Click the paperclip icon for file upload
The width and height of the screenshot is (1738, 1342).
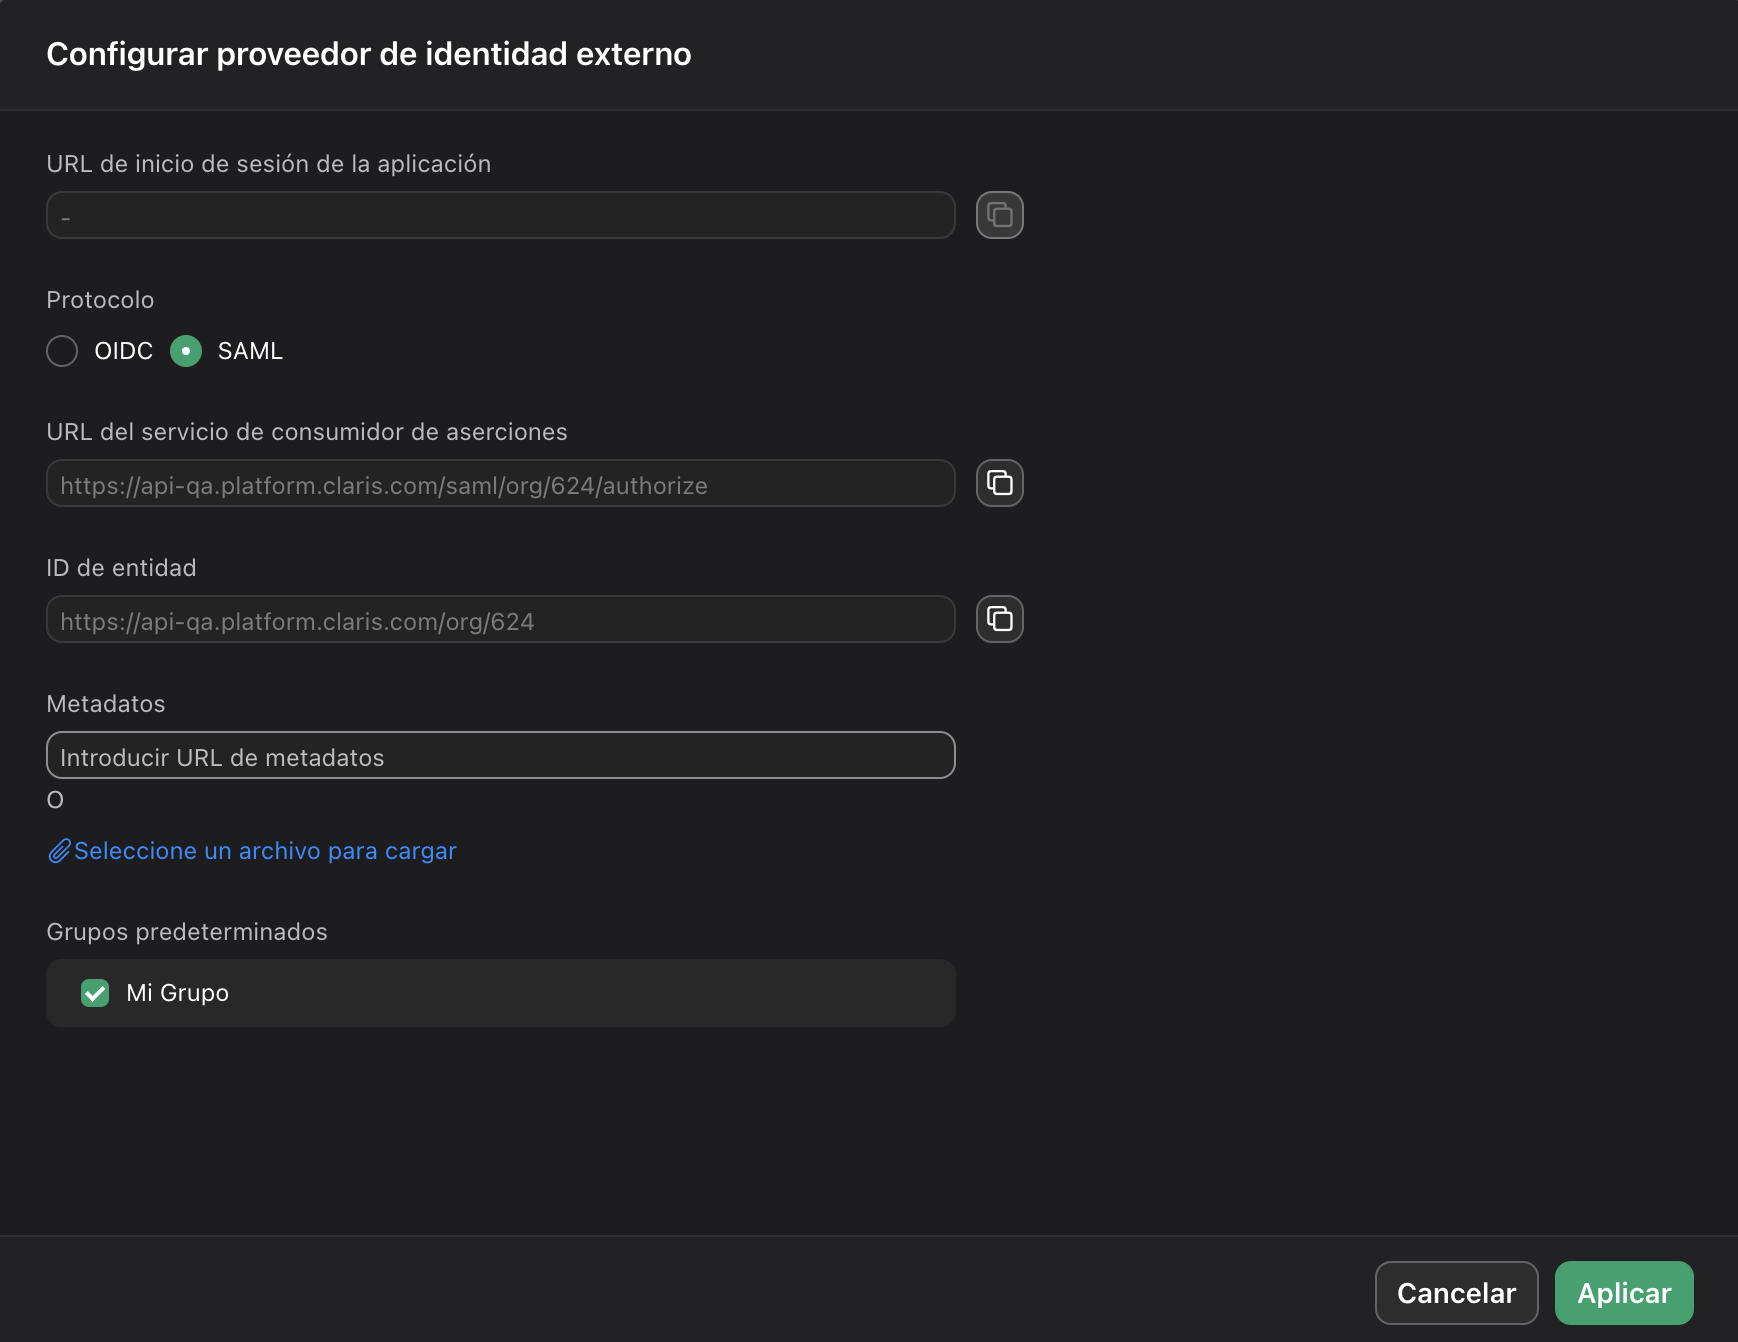pos(59,850)
